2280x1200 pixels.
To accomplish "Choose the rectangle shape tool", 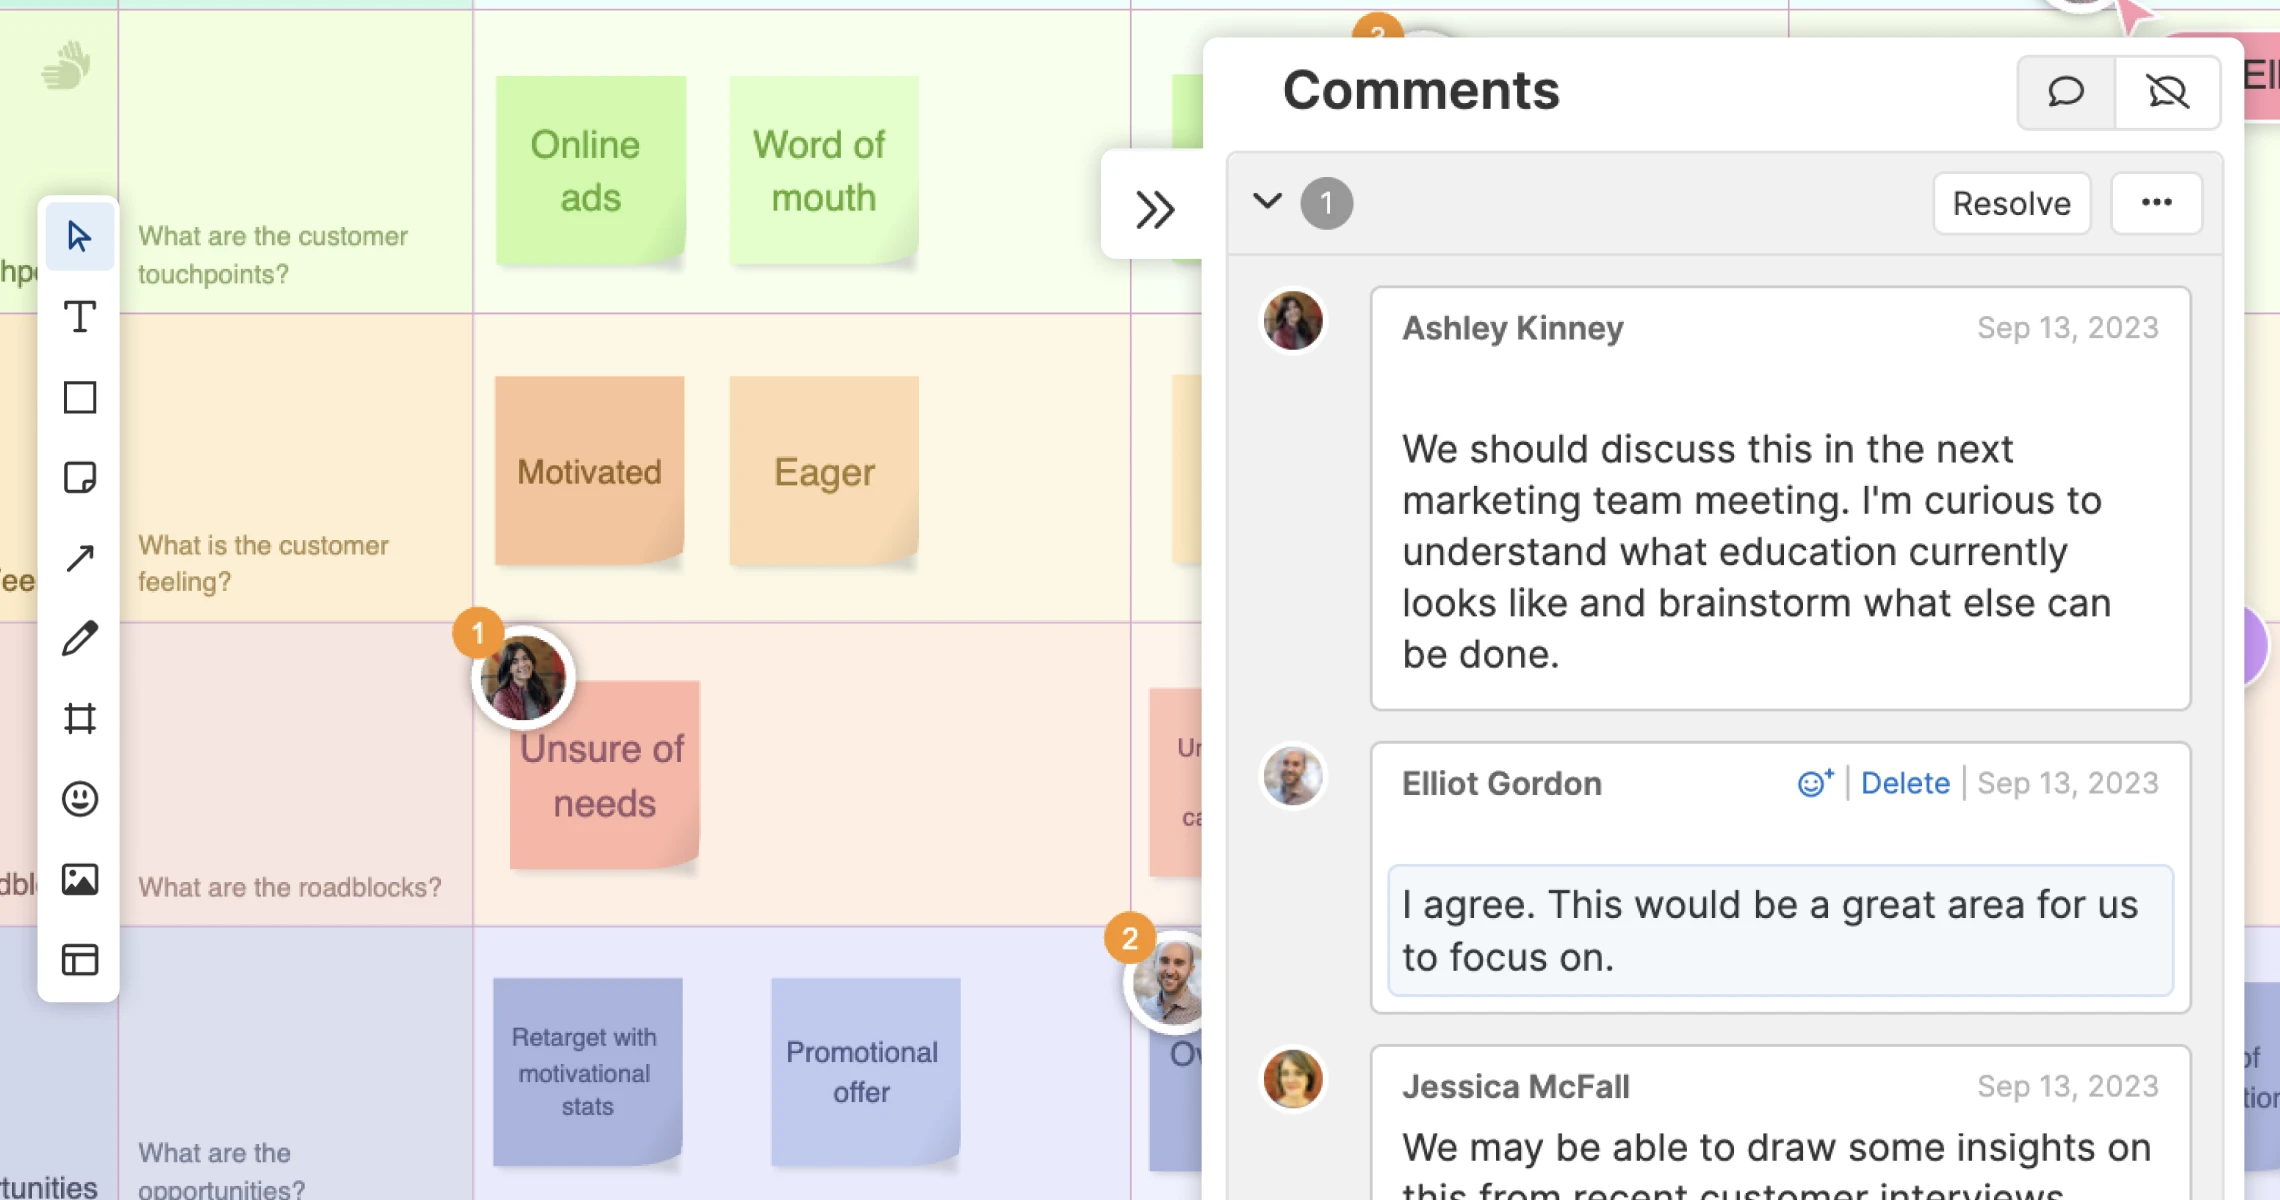I will click(x=79, y=397).
